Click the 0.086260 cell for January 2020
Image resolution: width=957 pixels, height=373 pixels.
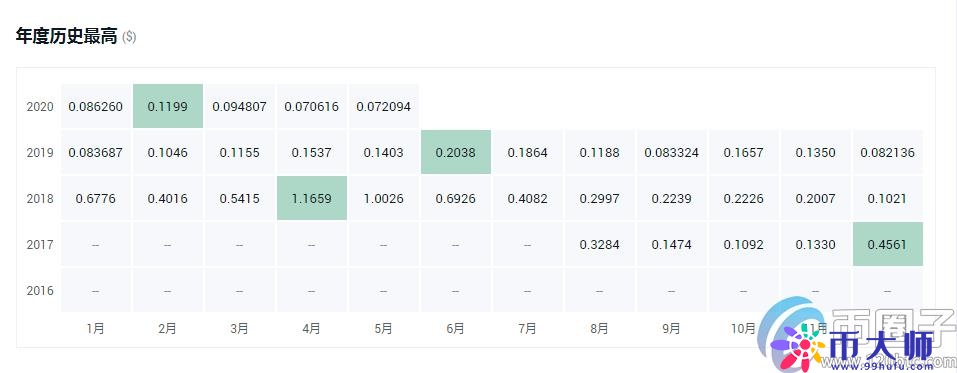95,106
